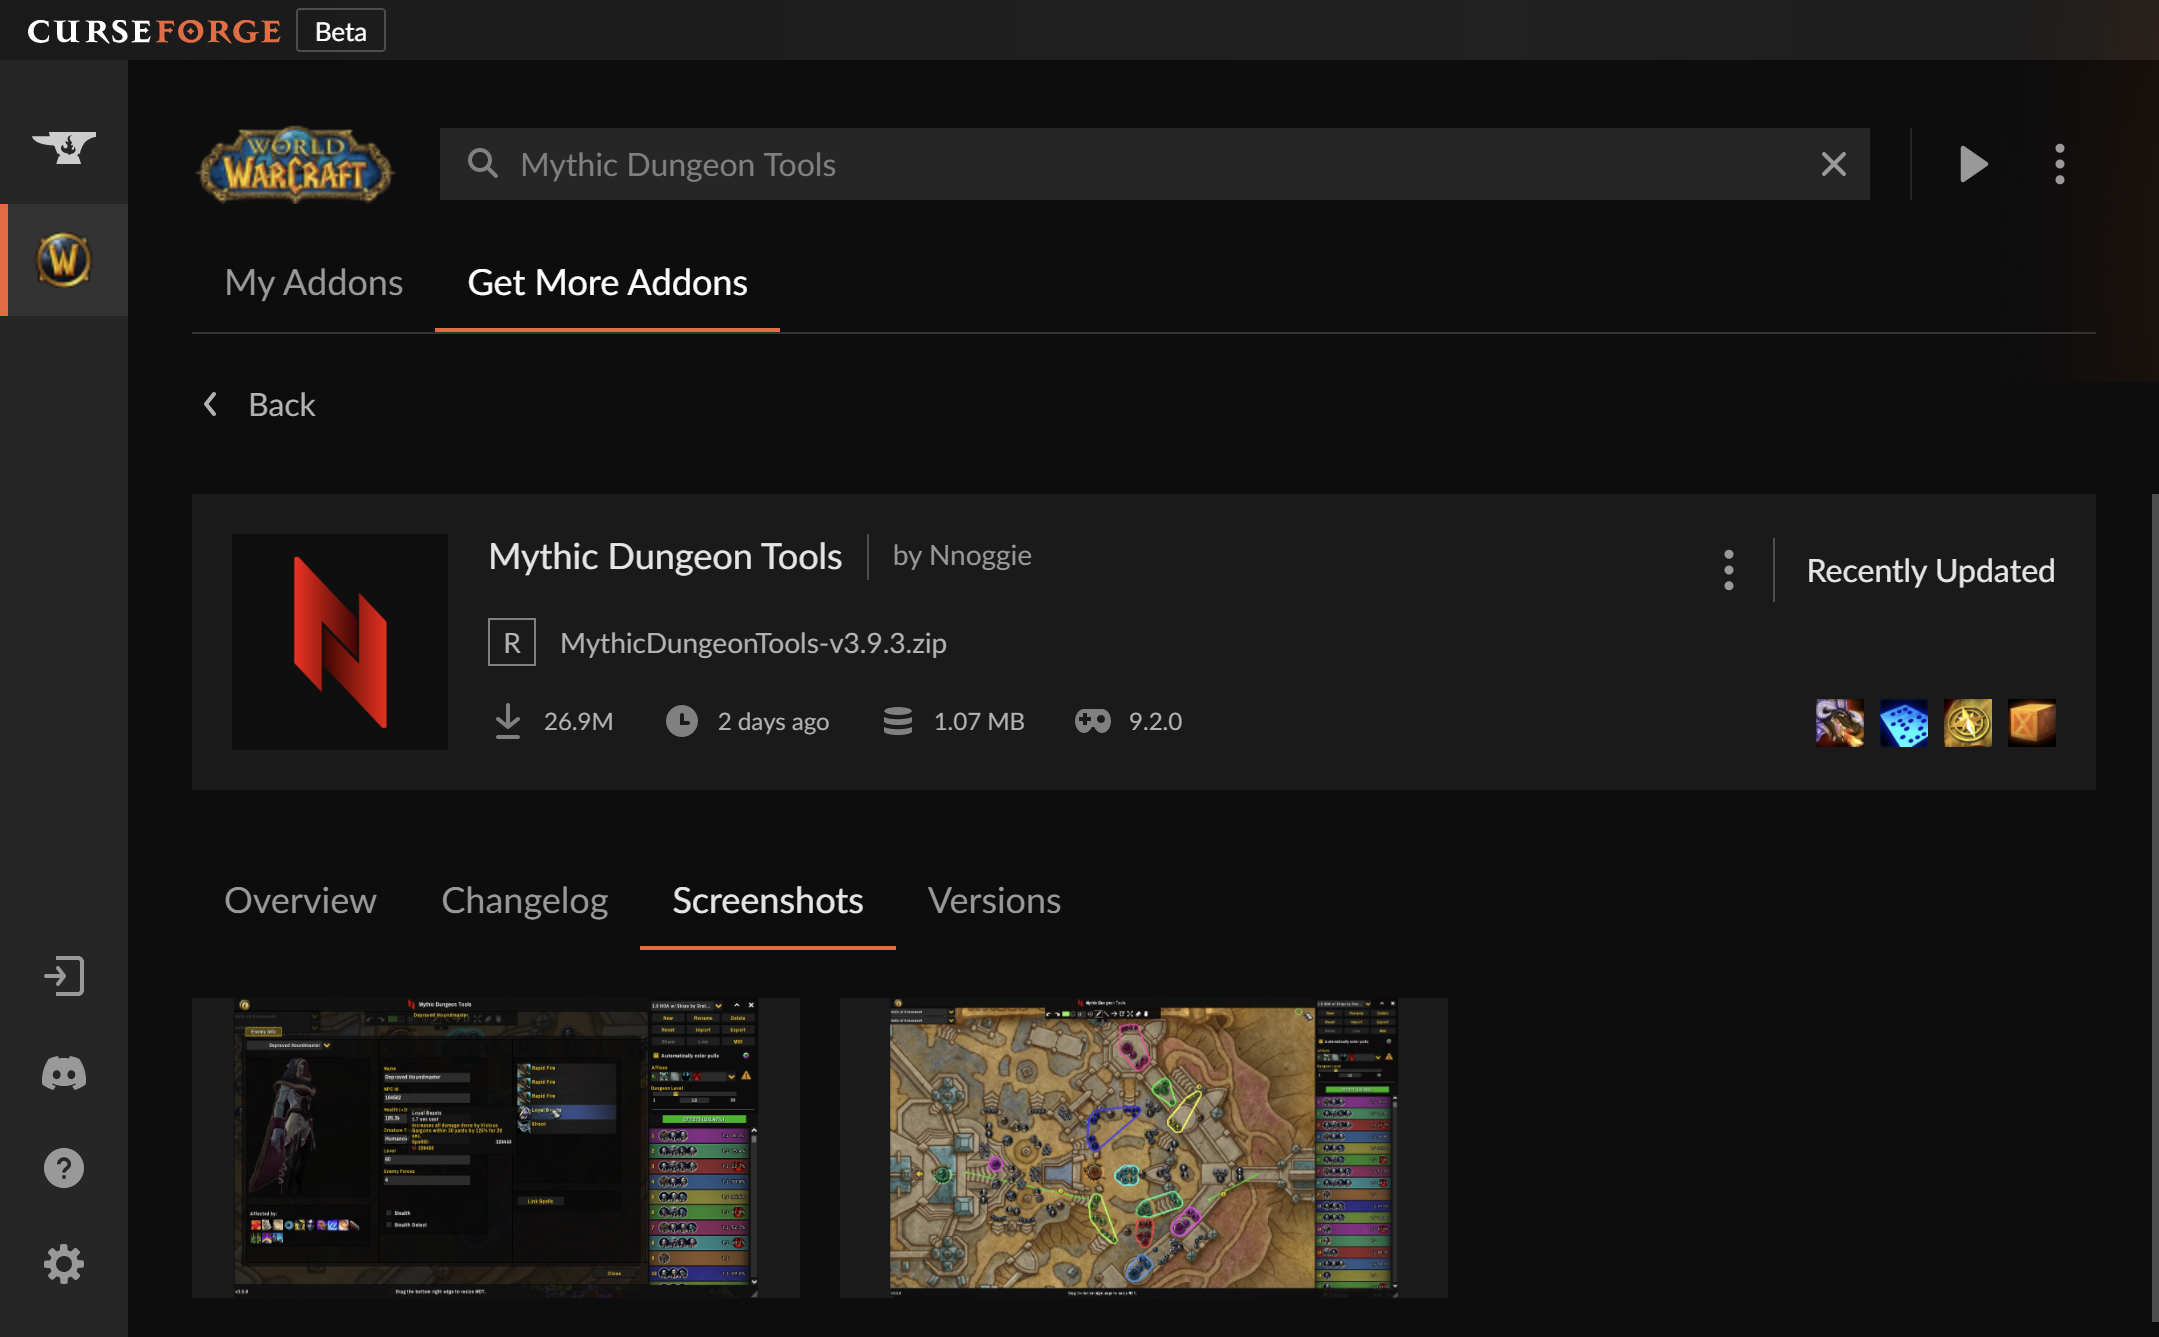
Task: Click the download count icon
Action: [508, 721]
